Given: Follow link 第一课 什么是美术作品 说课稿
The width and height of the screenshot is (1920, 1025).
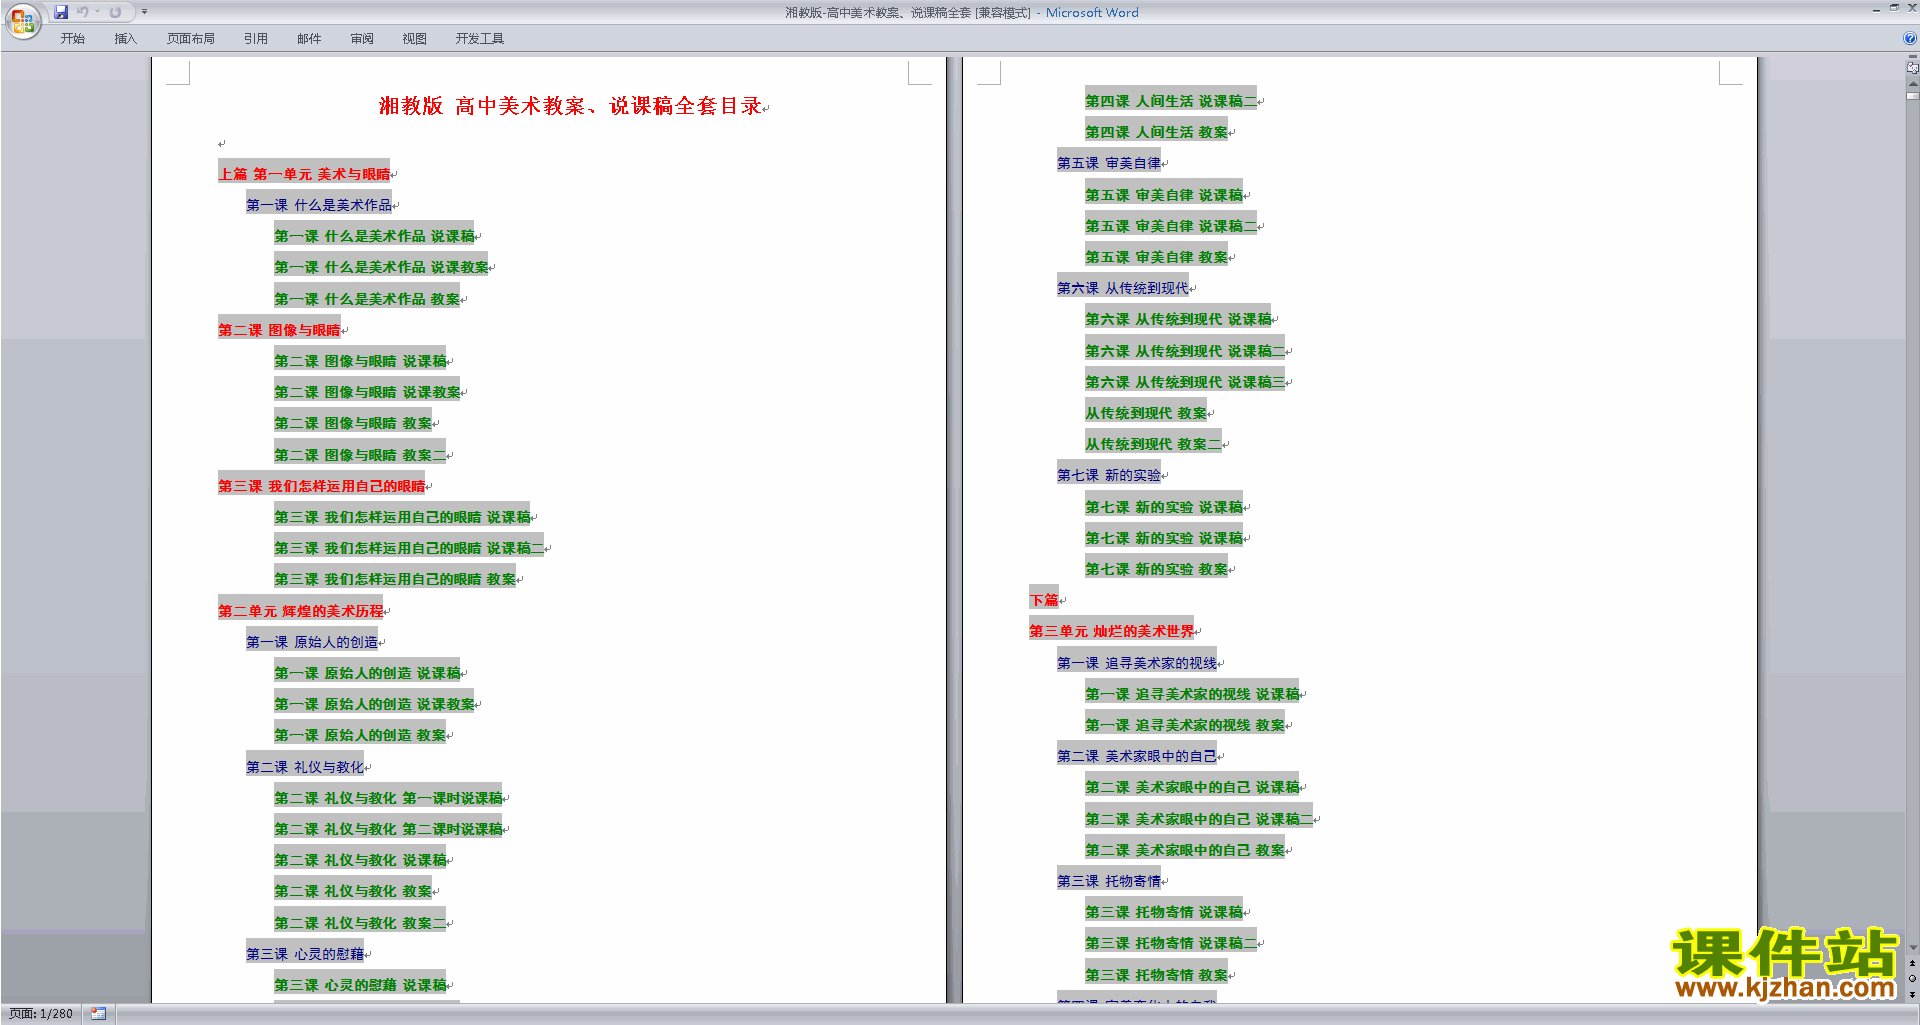Looking at the screenshot, I should tap(375, 236).
